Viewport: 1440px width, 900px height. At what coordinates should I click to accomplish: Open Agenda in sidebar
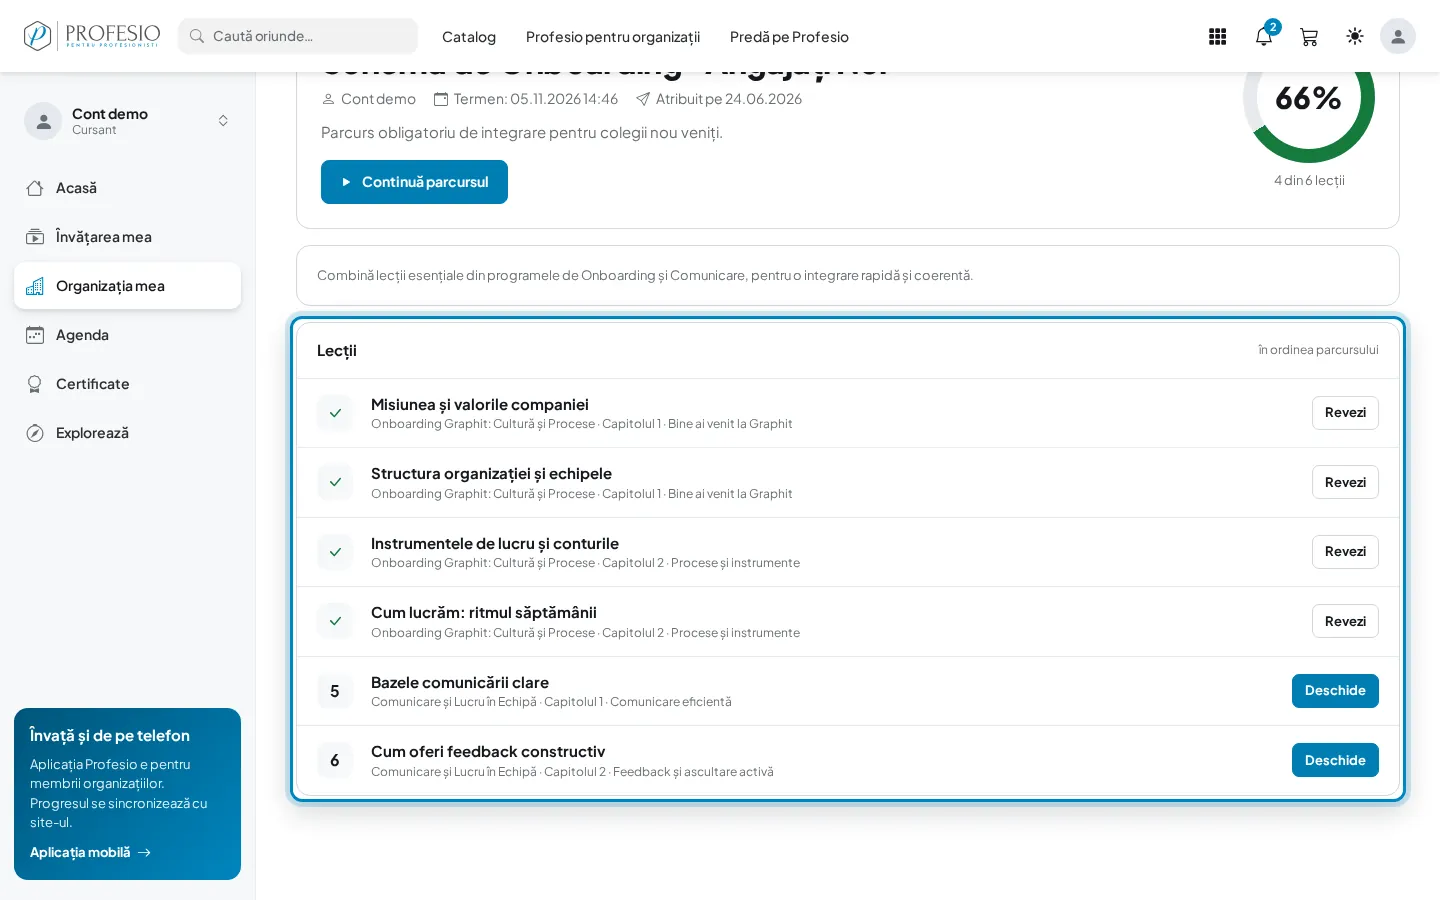[127, 335]
